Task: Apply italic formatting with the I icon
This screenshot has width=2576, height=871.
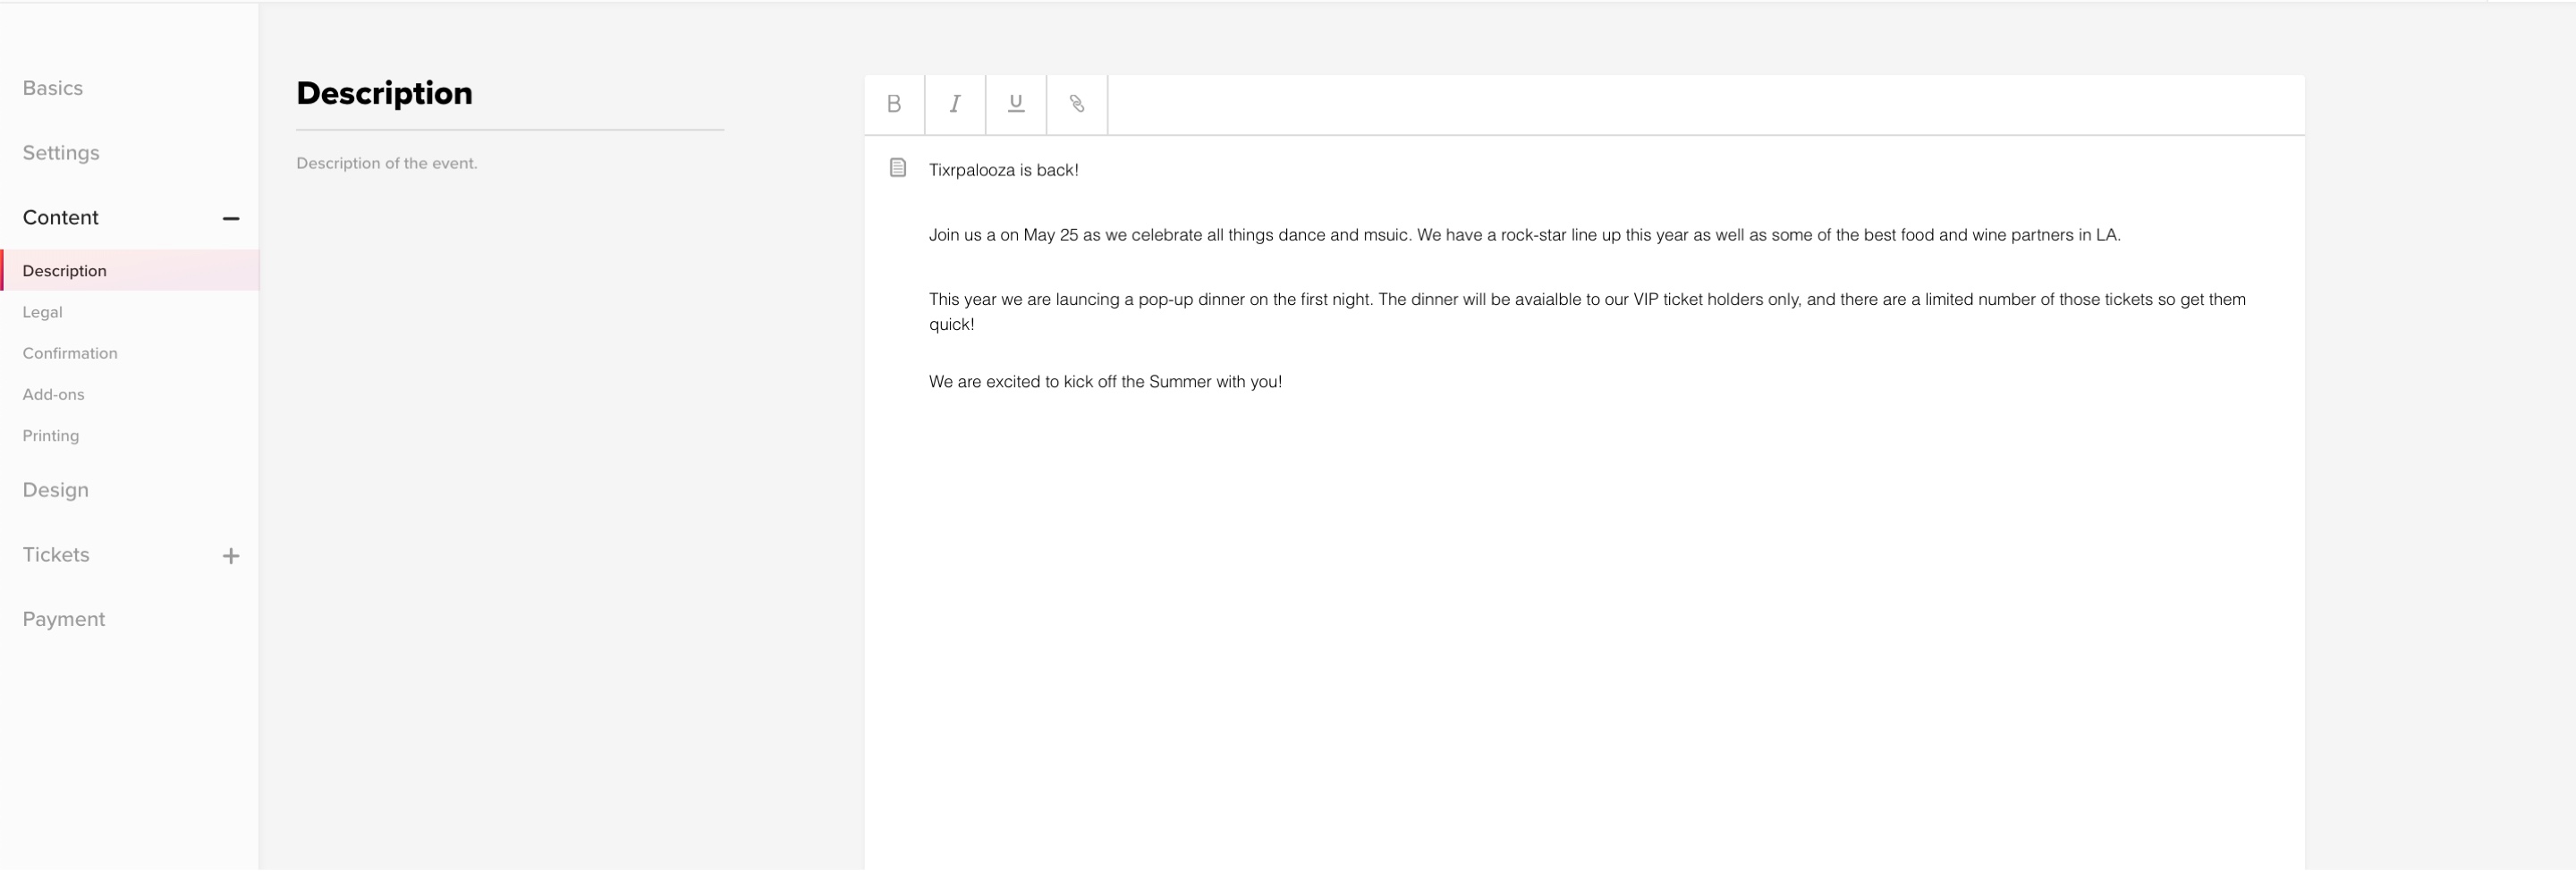Action: [955, 104]
